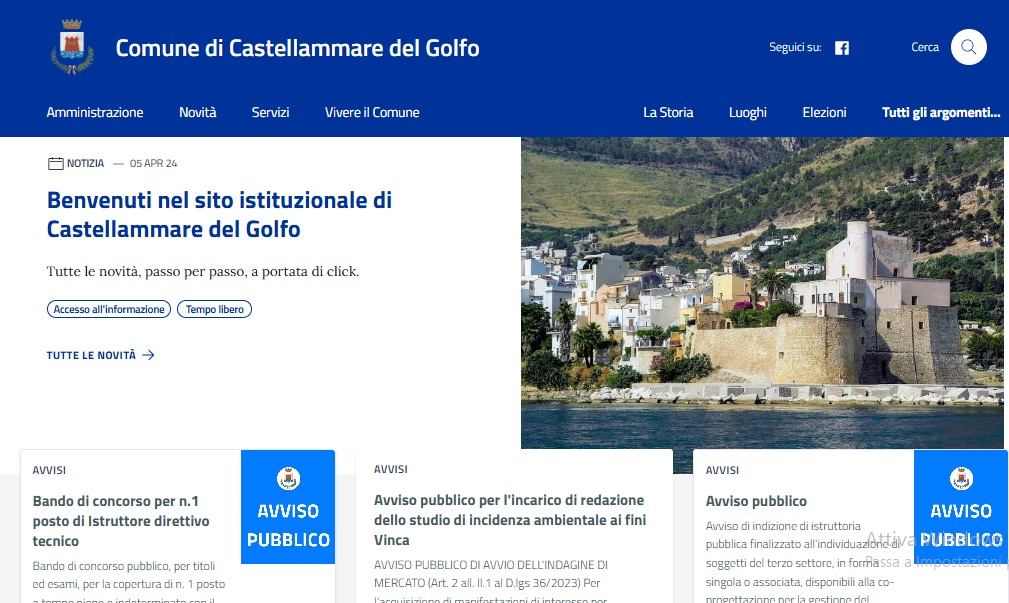Expand the Amministrazione navigation menu
This screenshot has width=1009, height=603.
pyautogui.click(x=95, y=112)
